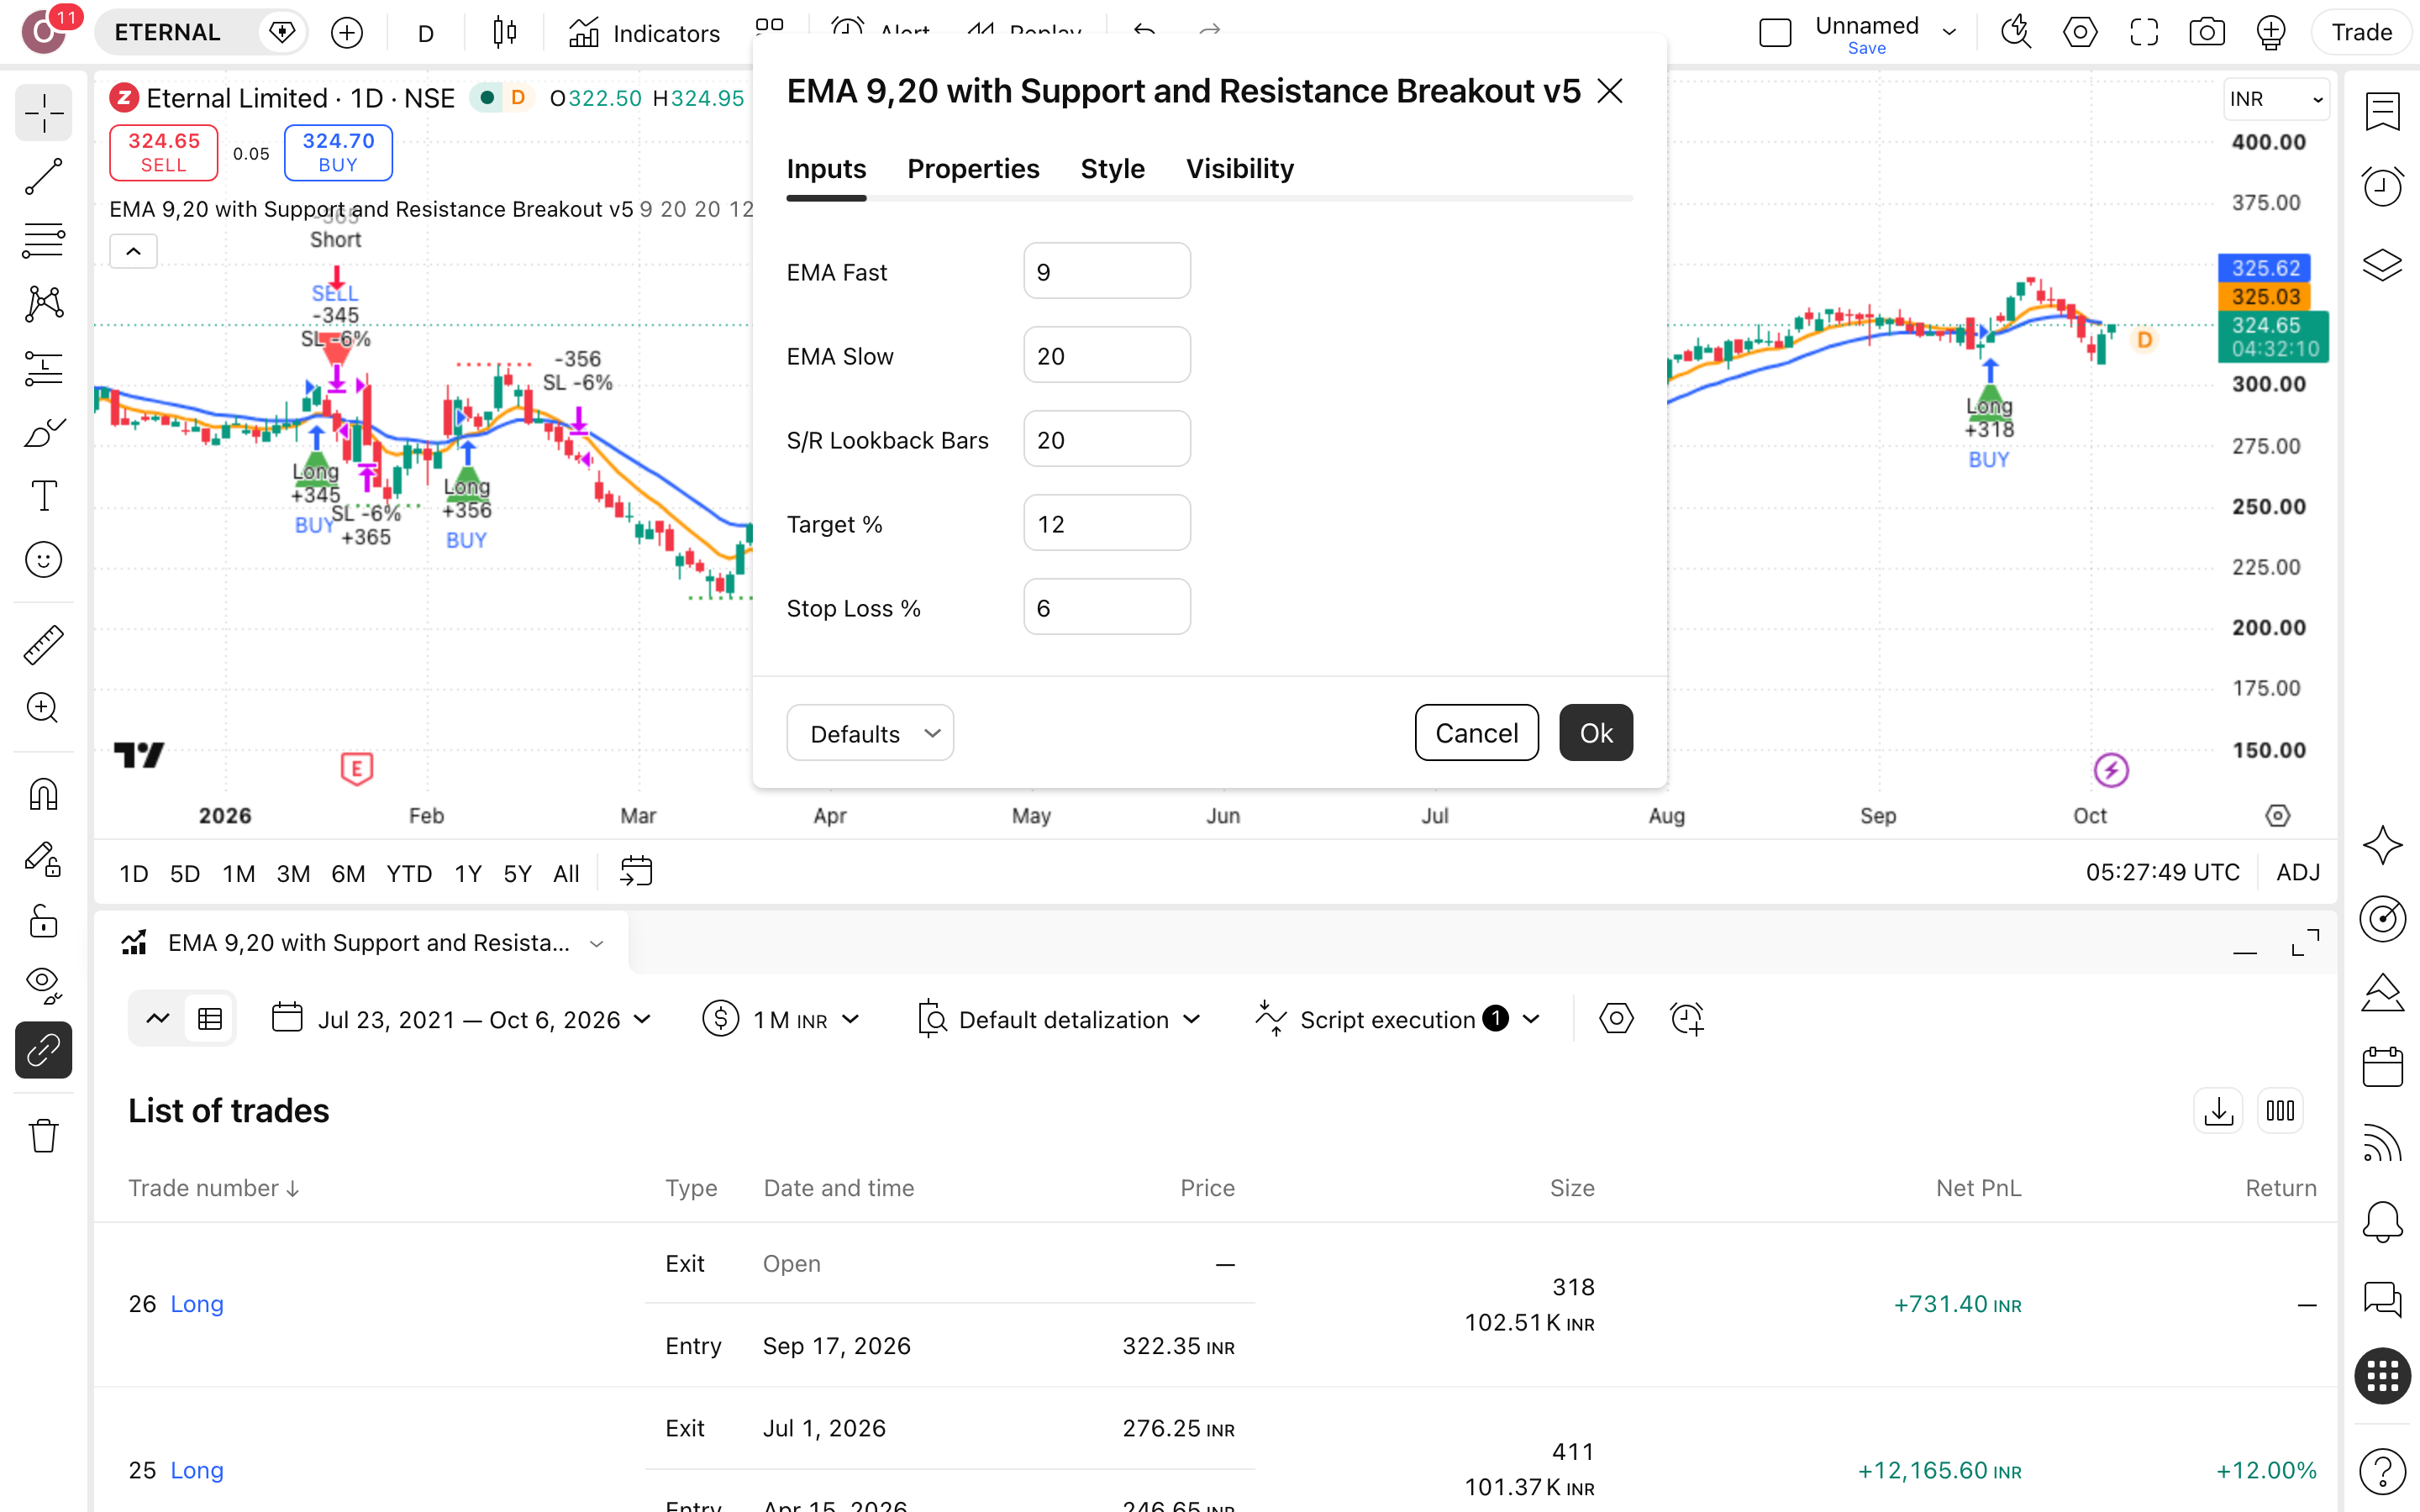Switch to list of trades table view
The image size is (2420, 1512).
tap(210, 1019)
